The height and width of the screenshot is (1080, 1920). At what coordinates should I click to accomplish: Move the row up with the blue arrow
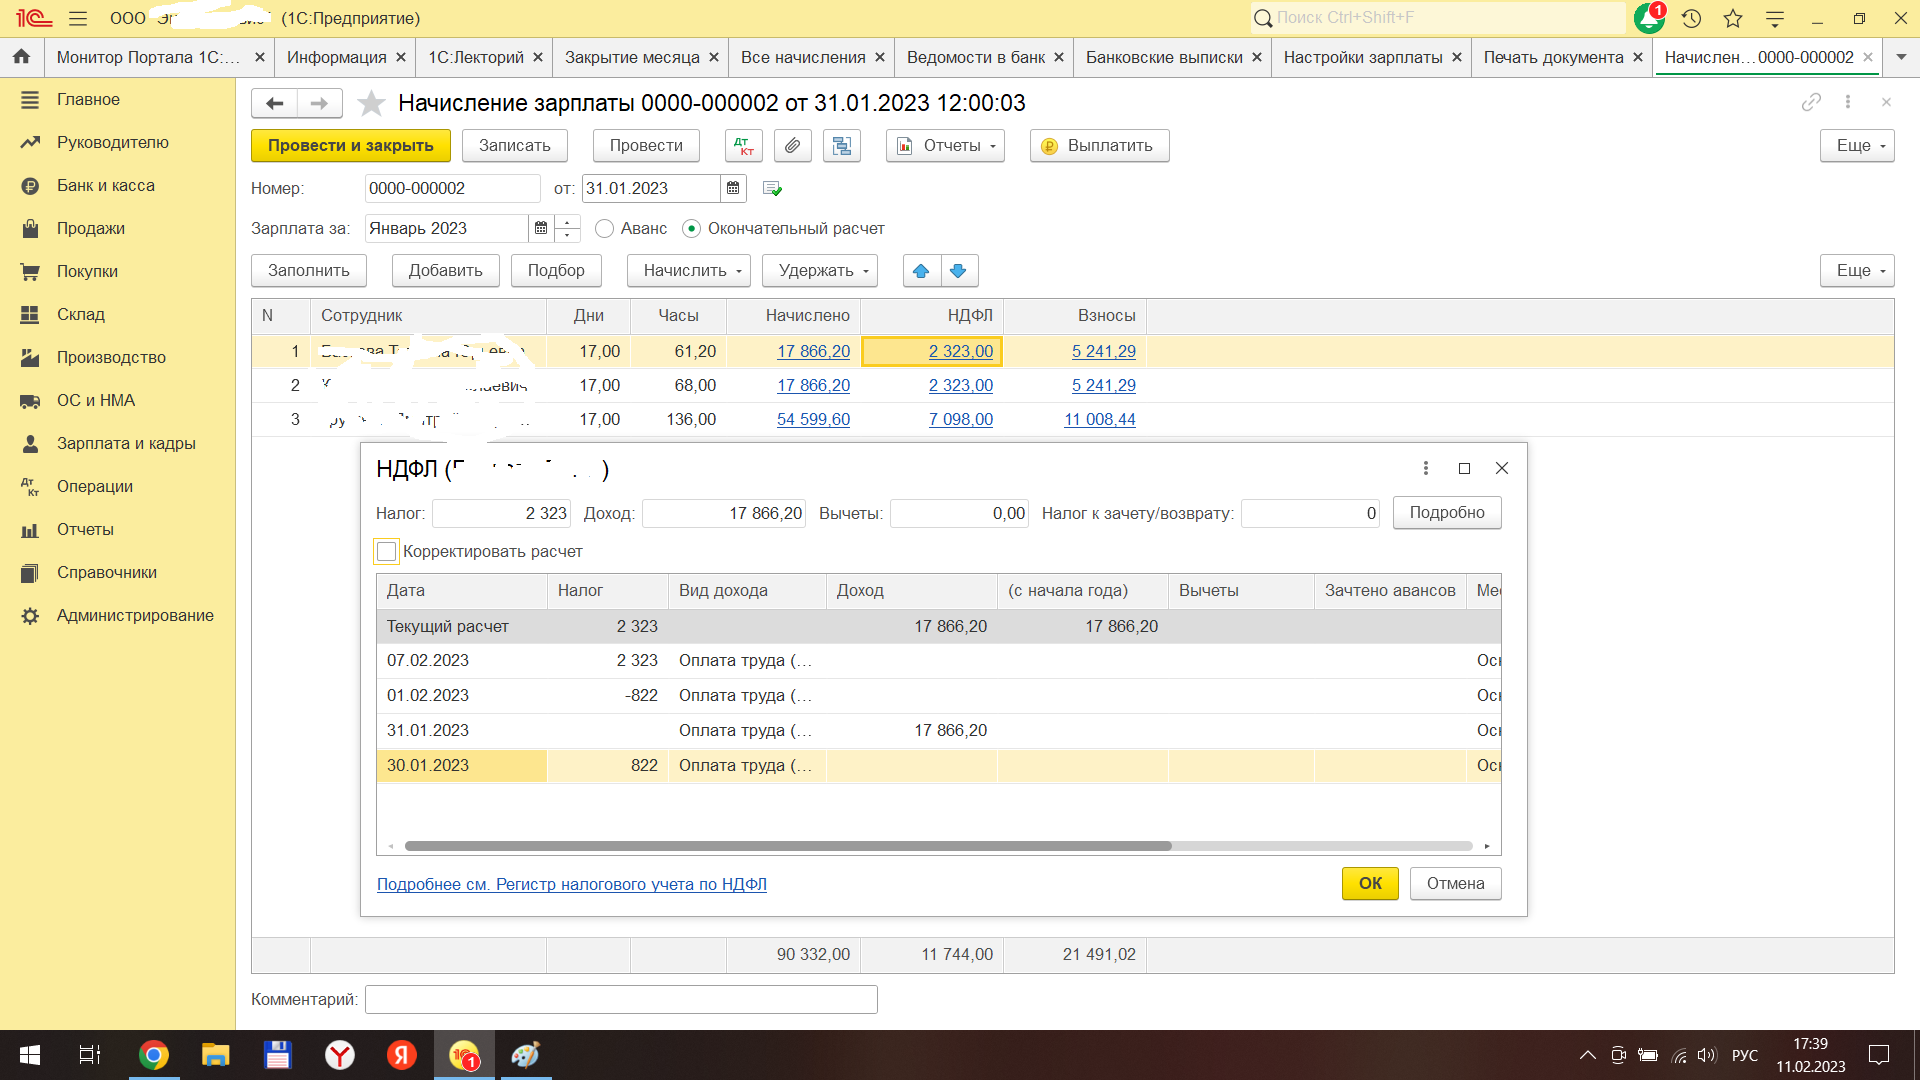[x=921, y=271]
